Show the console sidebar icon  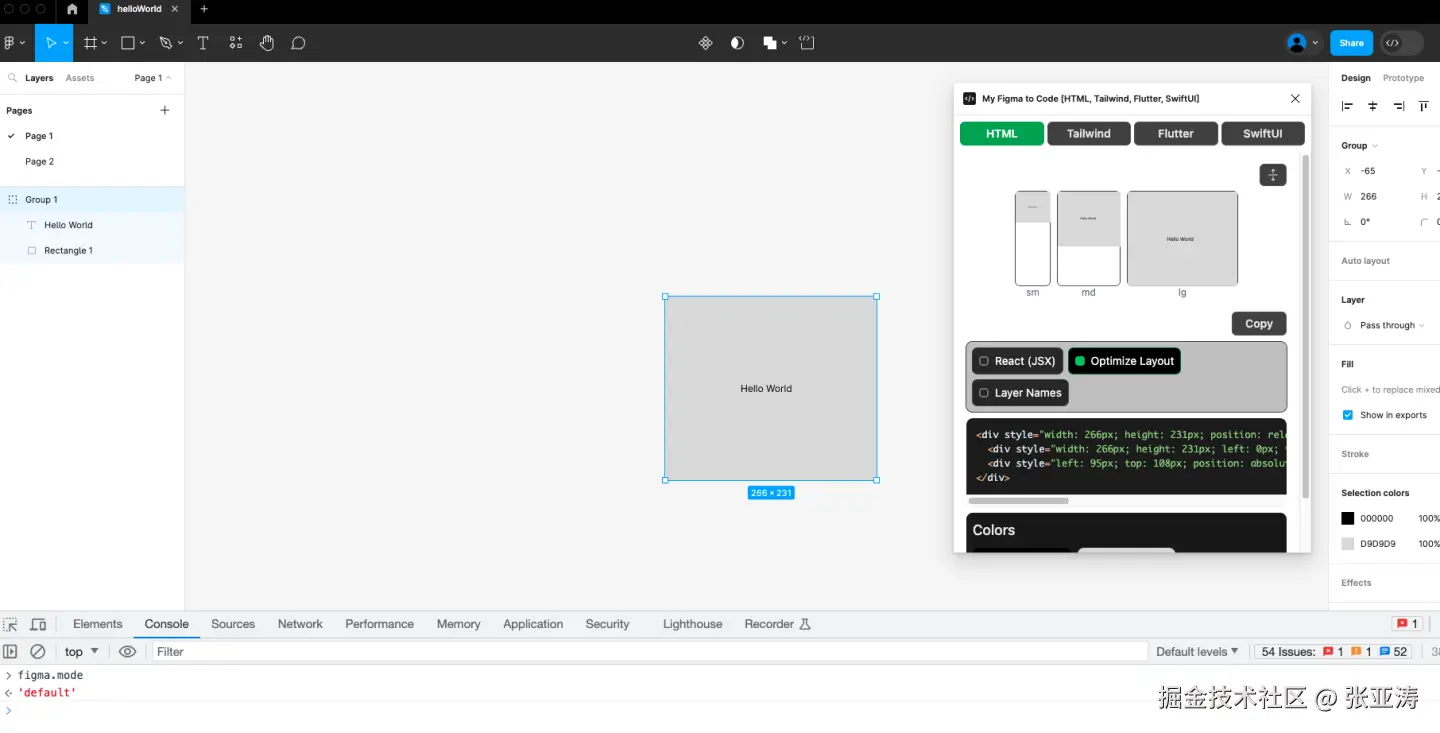point(11,651)
